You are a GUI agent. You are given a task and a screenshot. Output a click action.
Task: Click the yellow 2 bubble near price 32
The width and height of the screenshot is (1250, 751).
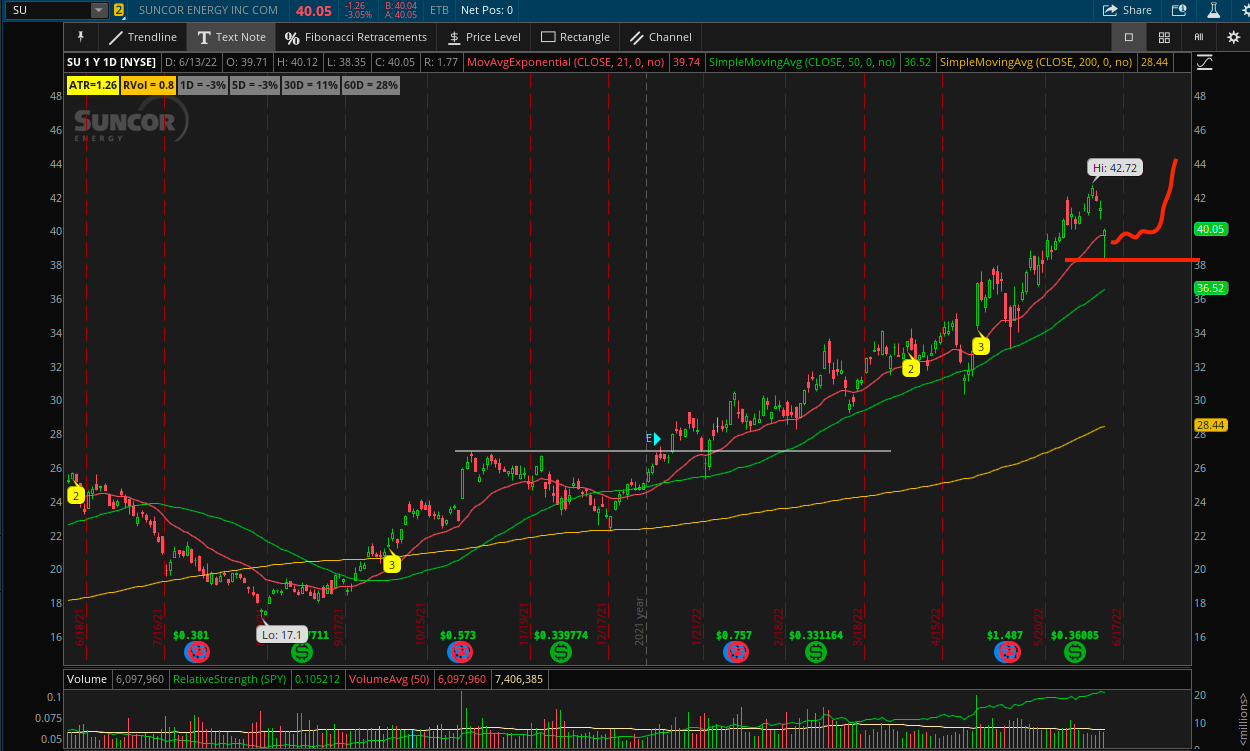[910, 369]
